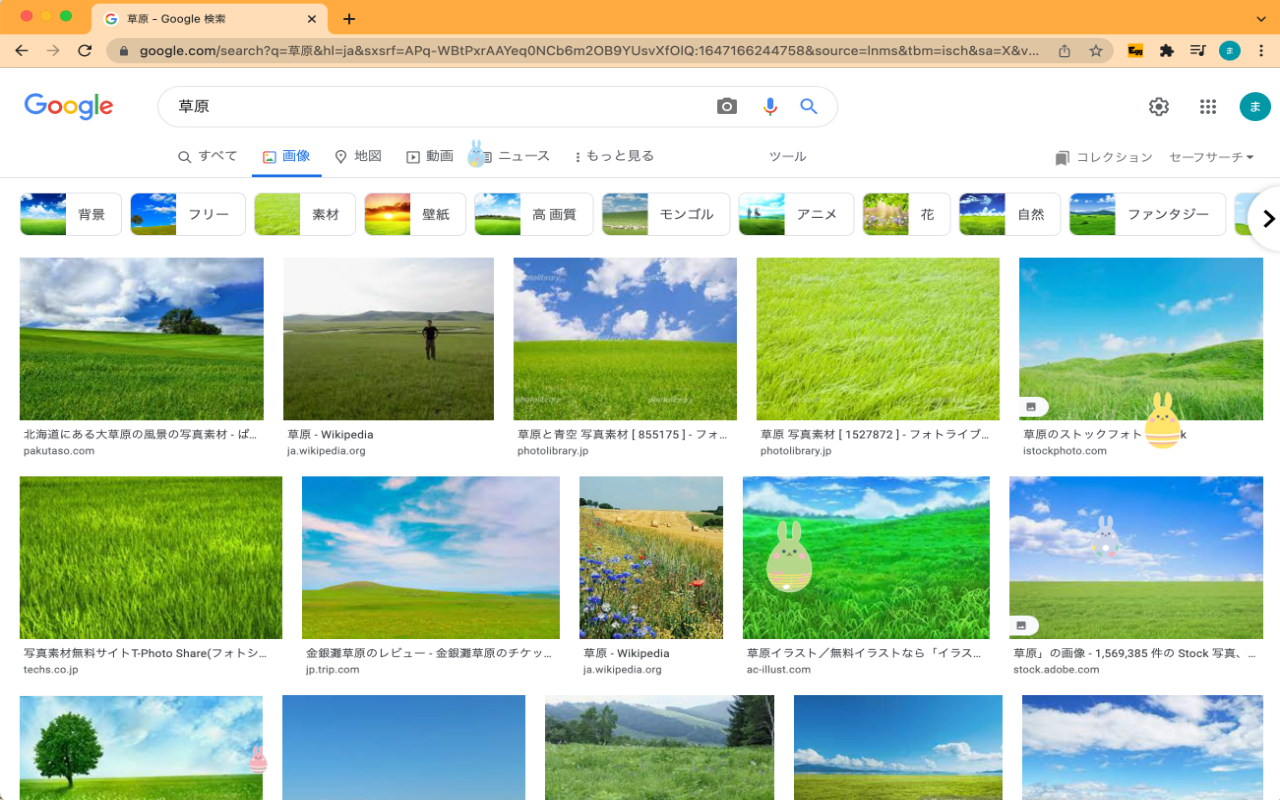Open Google quick settings gear
Screen dimensions: 1280x800
pos(1157,106)
